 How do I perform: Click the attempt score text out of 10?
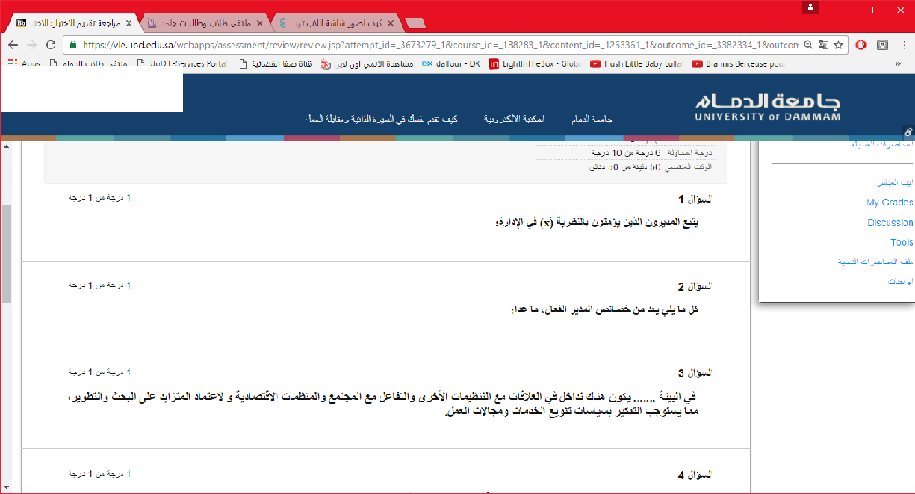coord(652,153)
